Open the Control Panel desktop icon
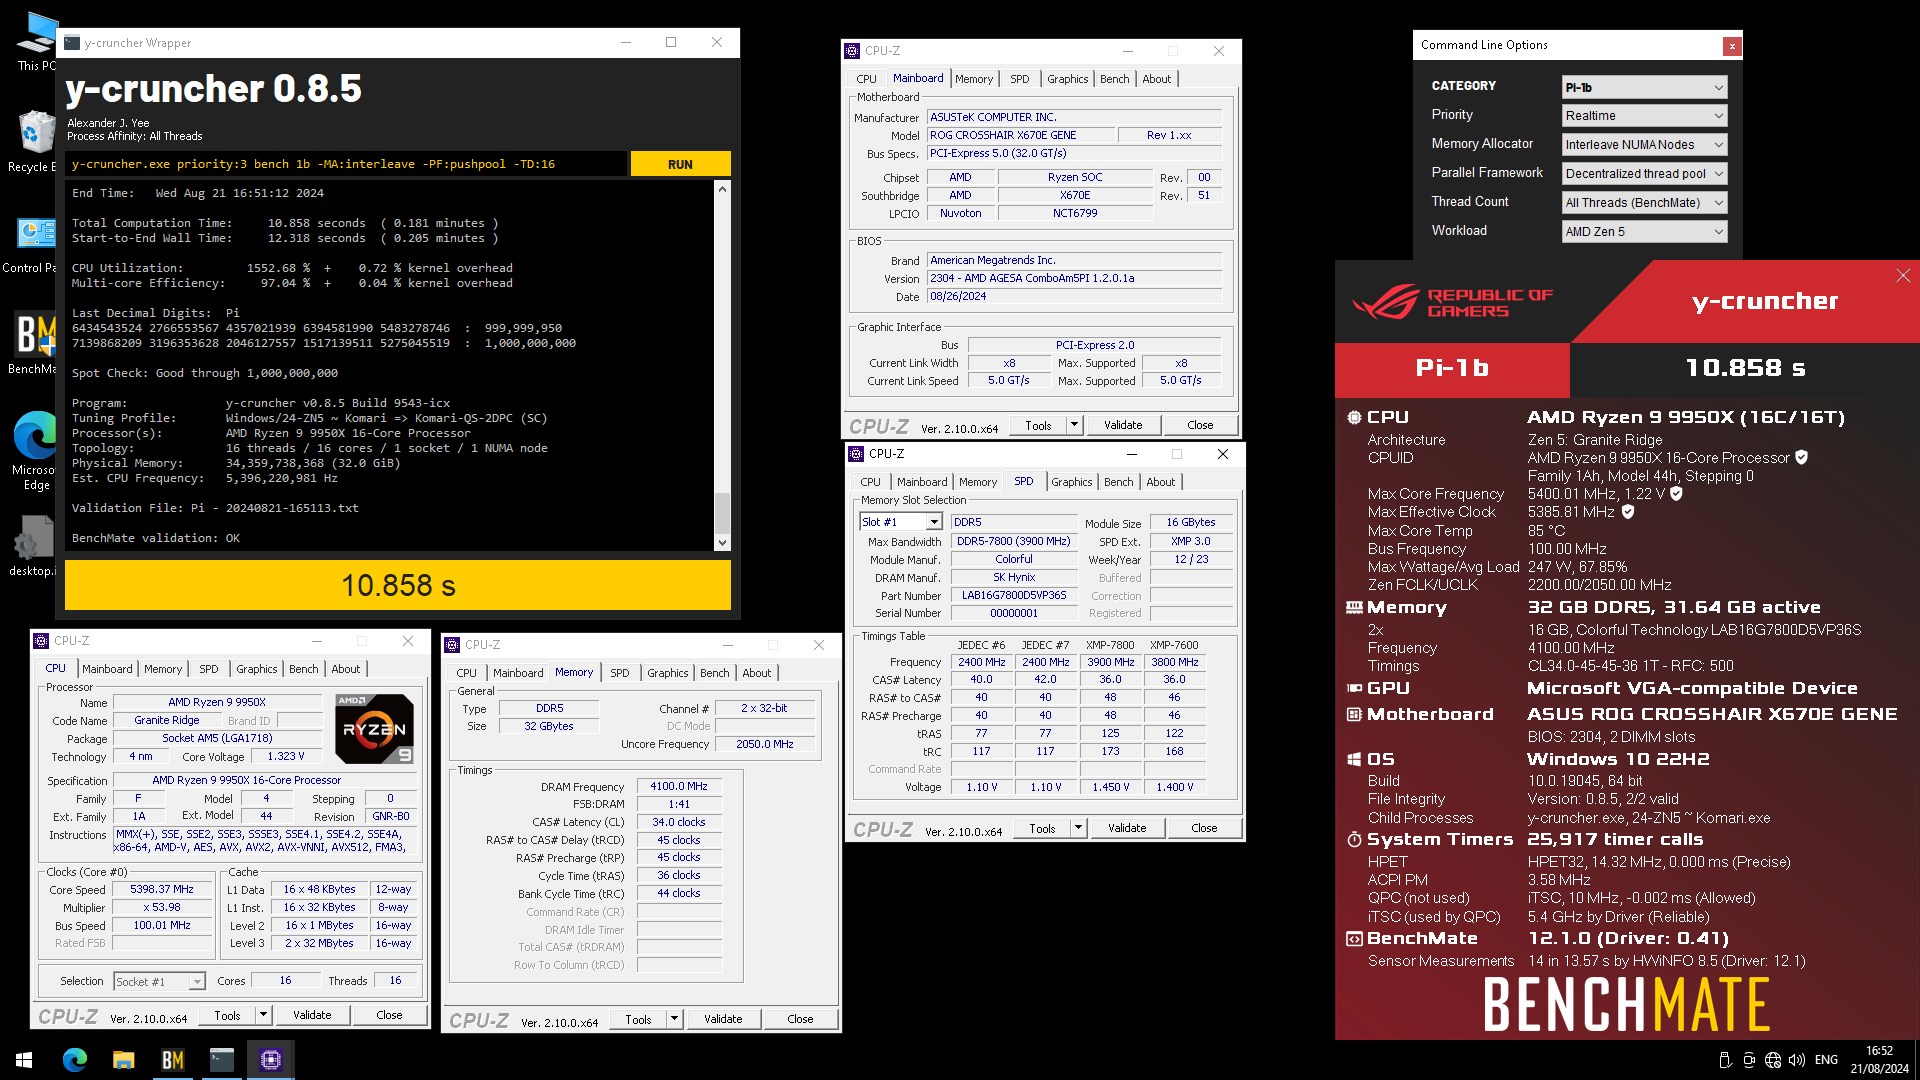This screenshot has height=1080, width=1920. 36,242
